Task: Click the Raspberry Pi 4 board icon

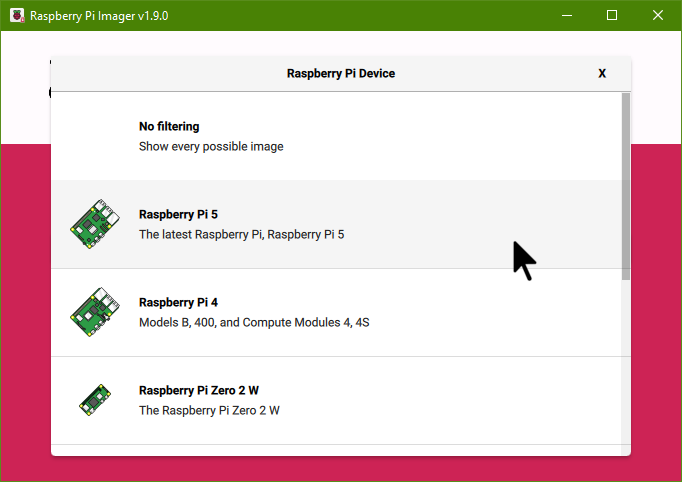Action: pyautogui.click(x=92, y=312)
